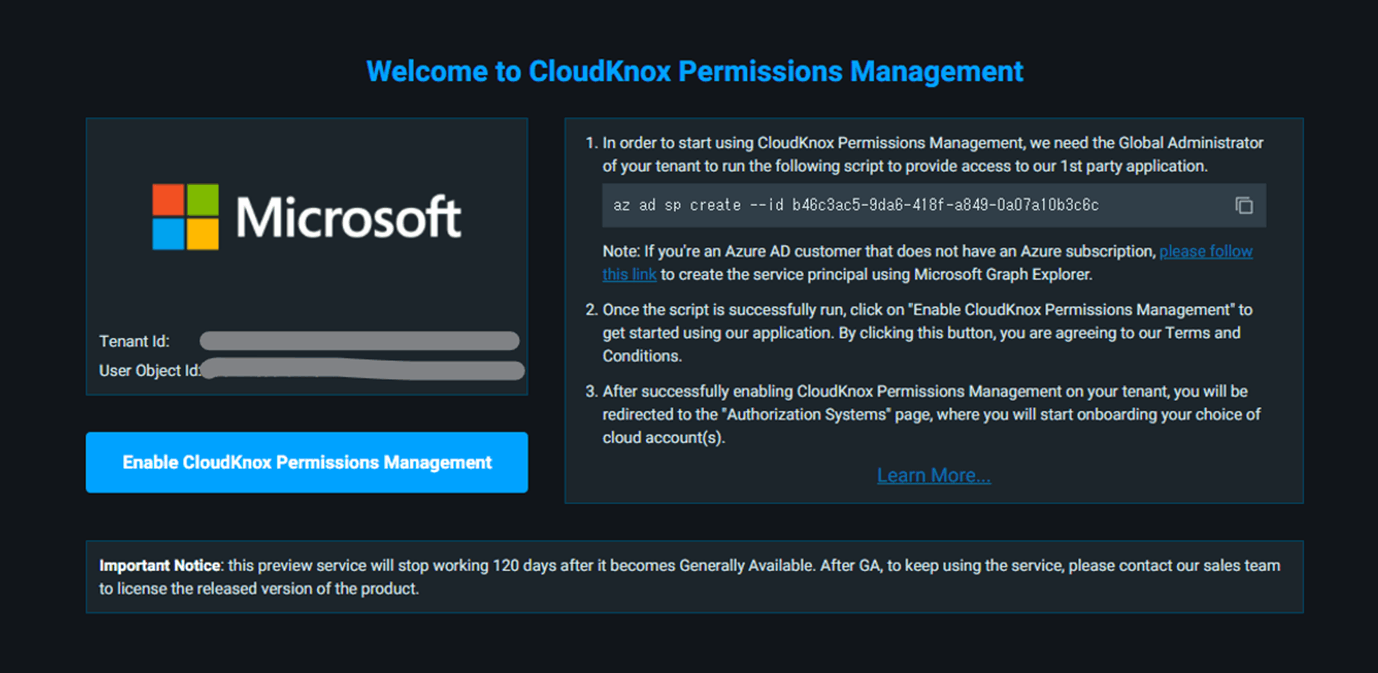Click the az ad sp create command text

[856, 205]
